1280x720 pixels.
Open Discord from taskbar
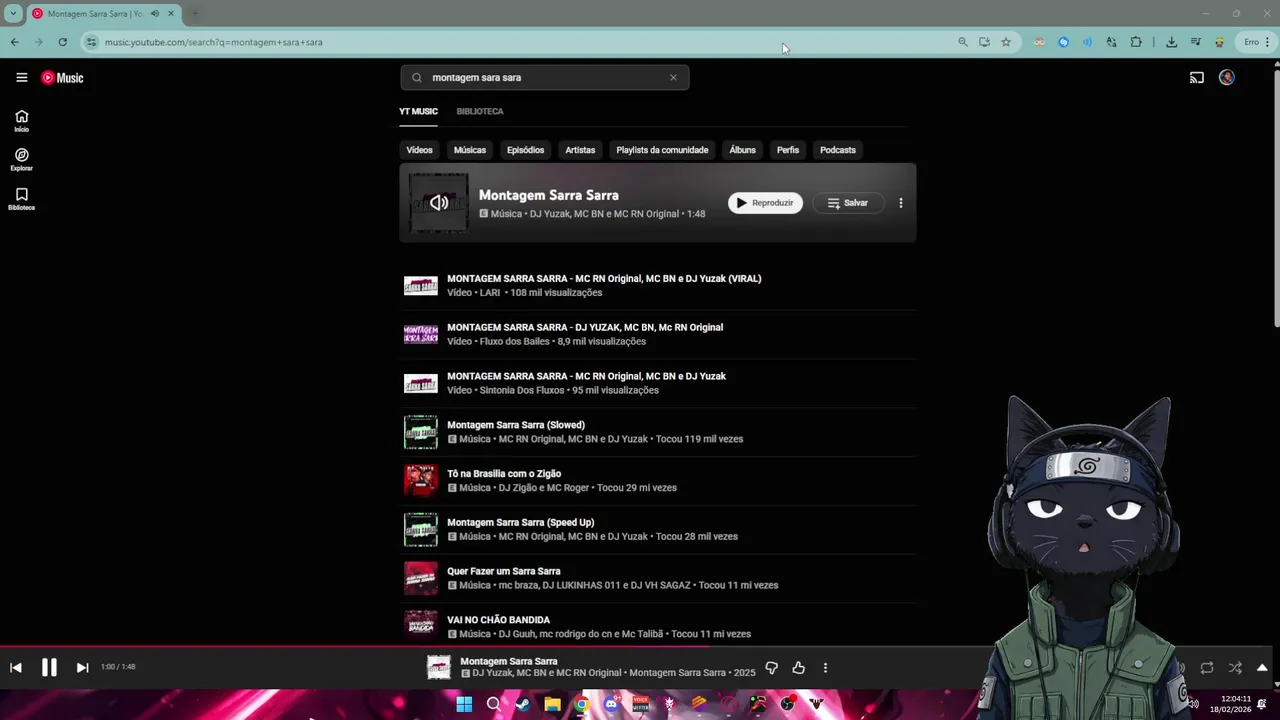(611, 704)
